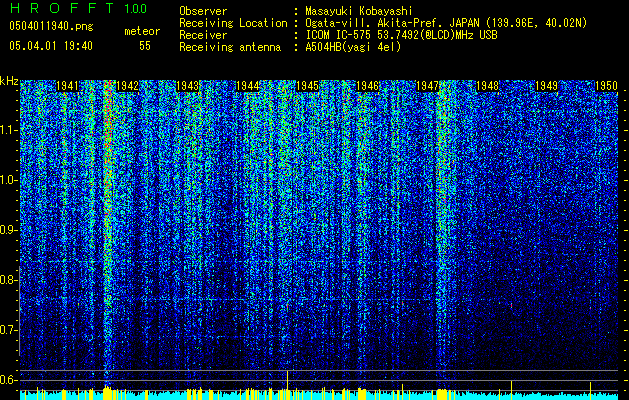Click the 1.0.0 version number

pos(136,8)
